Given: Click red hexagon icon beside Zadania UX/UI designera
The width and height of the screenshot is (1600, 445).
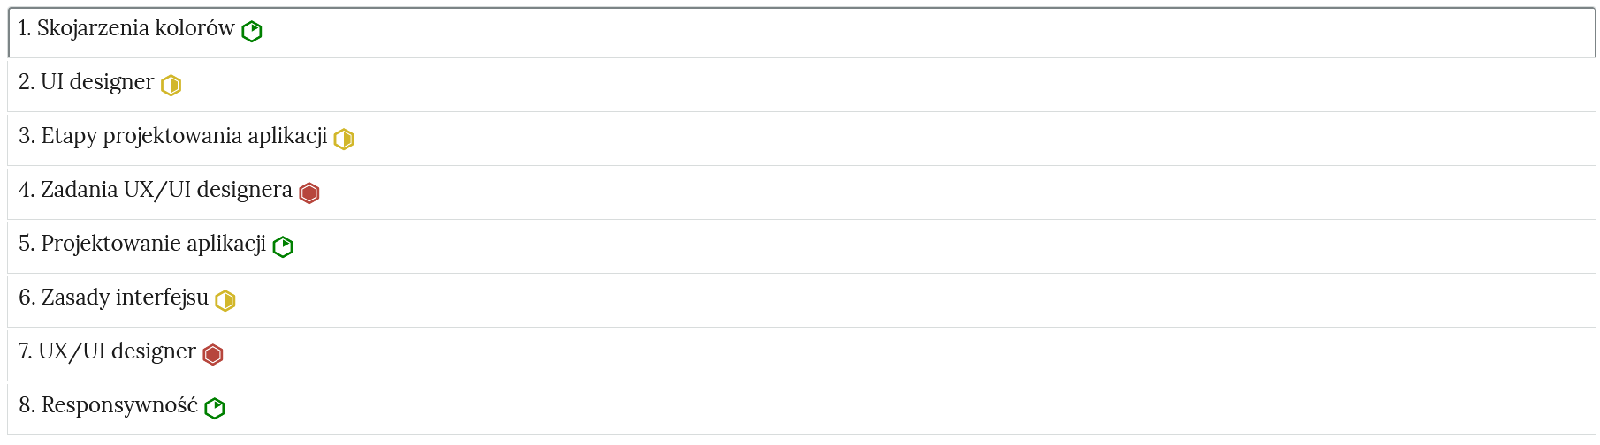Looking at the screenshot, I should coord(310,194).
